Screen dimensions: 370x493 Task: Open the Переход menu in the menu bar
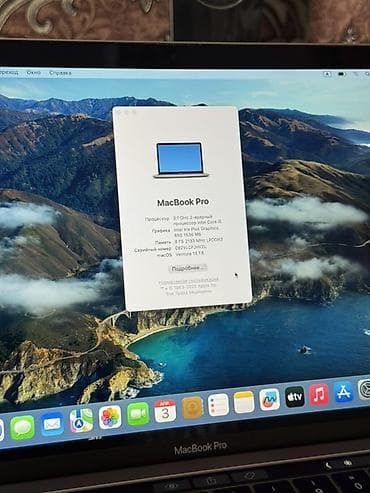point(9,72)
